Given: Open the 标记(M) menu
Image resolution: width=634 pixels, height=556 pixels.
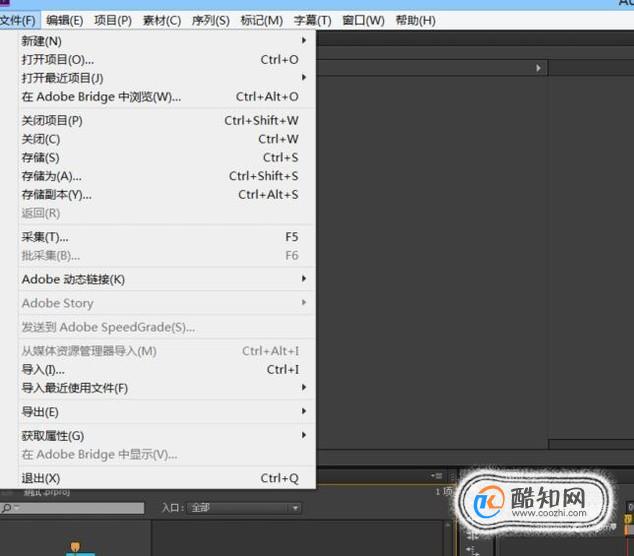Looking at the screenshot, I should [x=262, y=20].
